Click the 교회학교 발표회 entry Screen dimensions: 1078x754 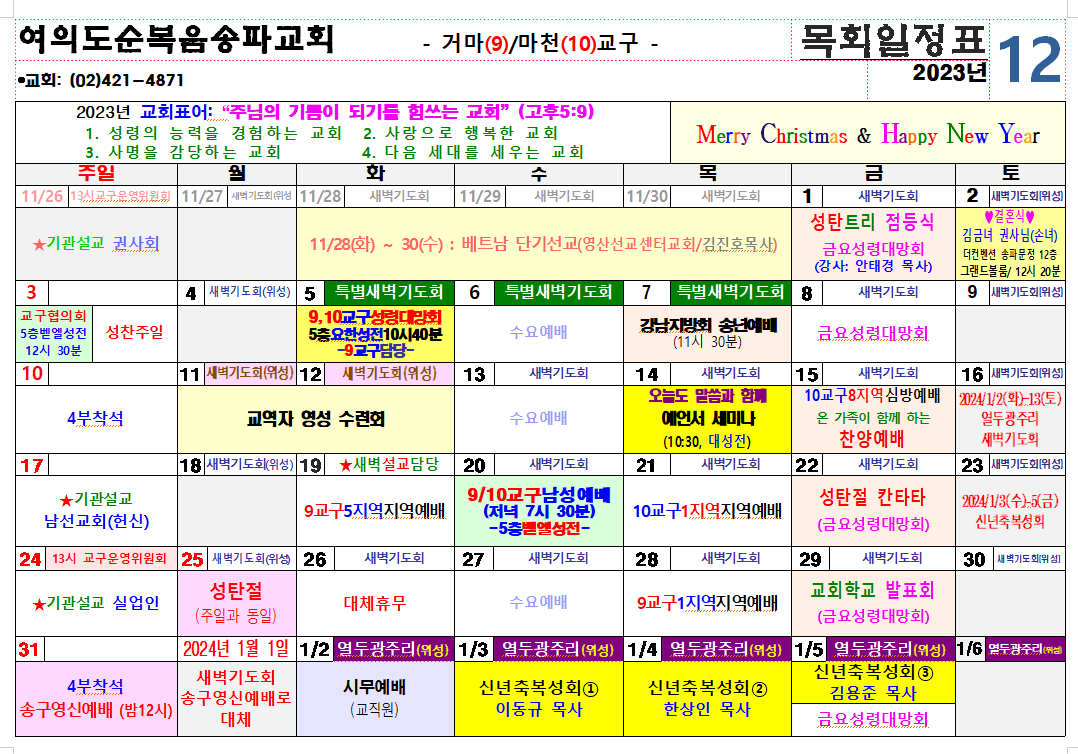click(x=872, y=590)
